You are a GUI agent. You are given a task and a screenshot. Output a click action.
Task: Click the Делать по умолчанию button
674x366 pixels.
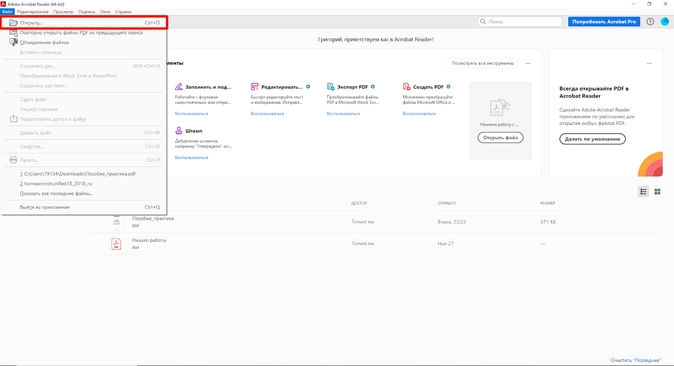pyautogui.click(x=592, y=139)
